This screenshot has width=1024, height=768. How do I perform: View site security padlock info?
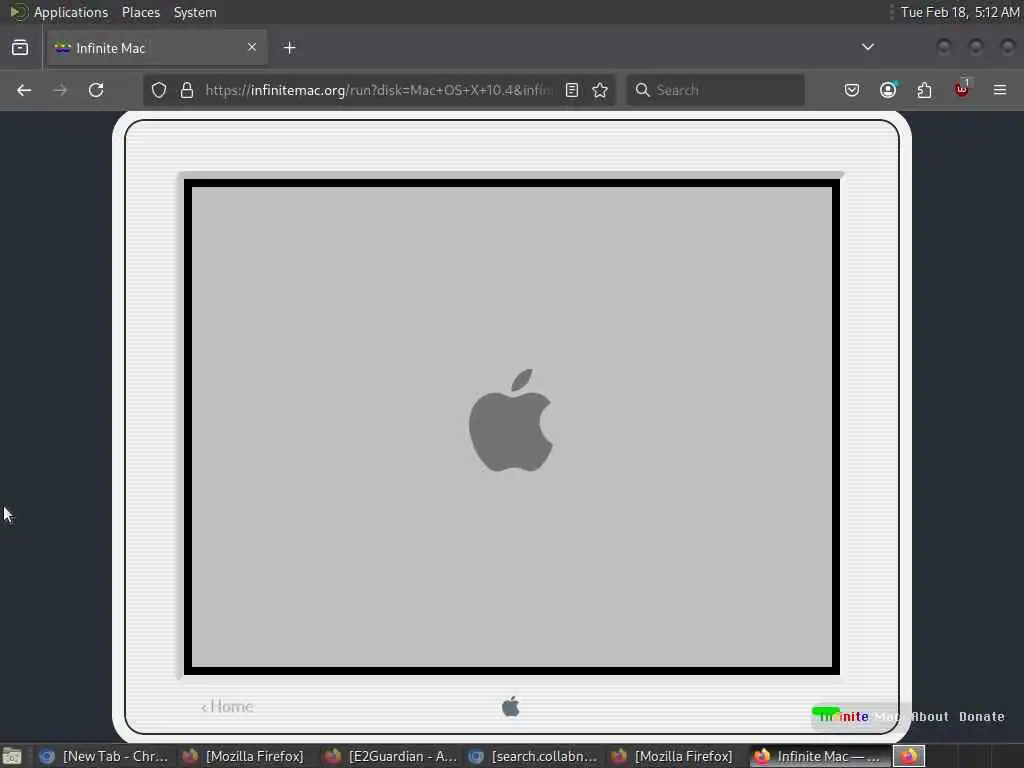pyautogui.click(x=187, y=90)
